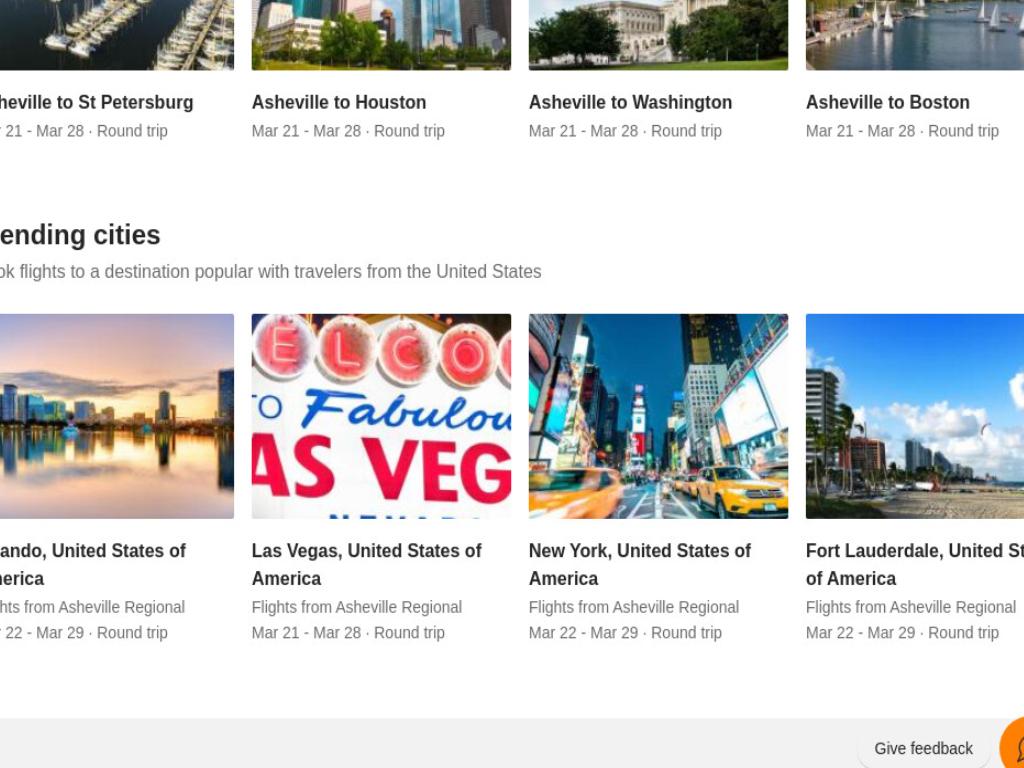1024x768 pixels.
Task: Click Orlando, United States of America title
Action: coord(93,564)
